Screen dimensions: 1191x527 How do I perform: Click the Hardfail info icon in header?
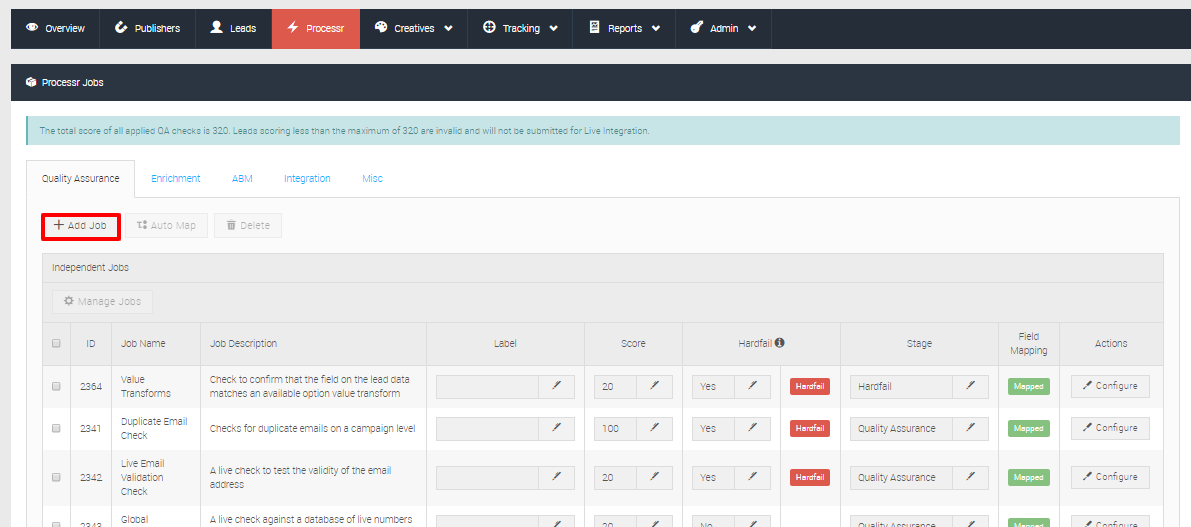pyautogui.click(x=779, y=343)
